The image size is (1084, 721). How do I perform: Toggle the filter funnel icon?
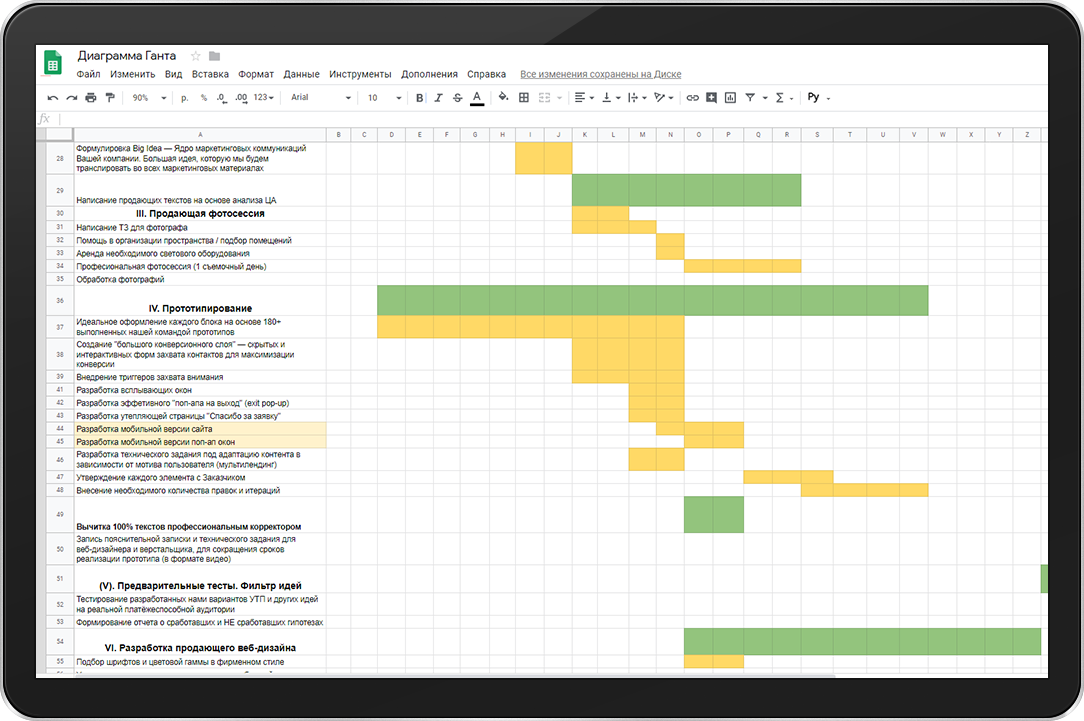pyautogui.click(x=750, y=98)
